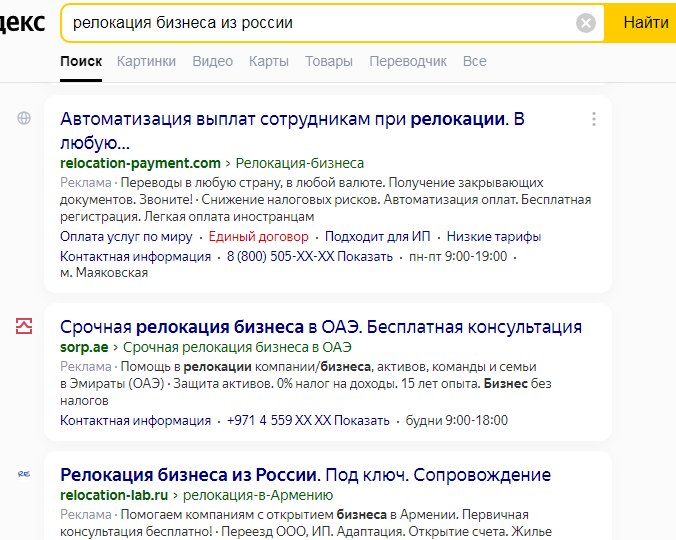Clear the search query with X icon
Screen dimensions: 676x540
click(585, 23)
